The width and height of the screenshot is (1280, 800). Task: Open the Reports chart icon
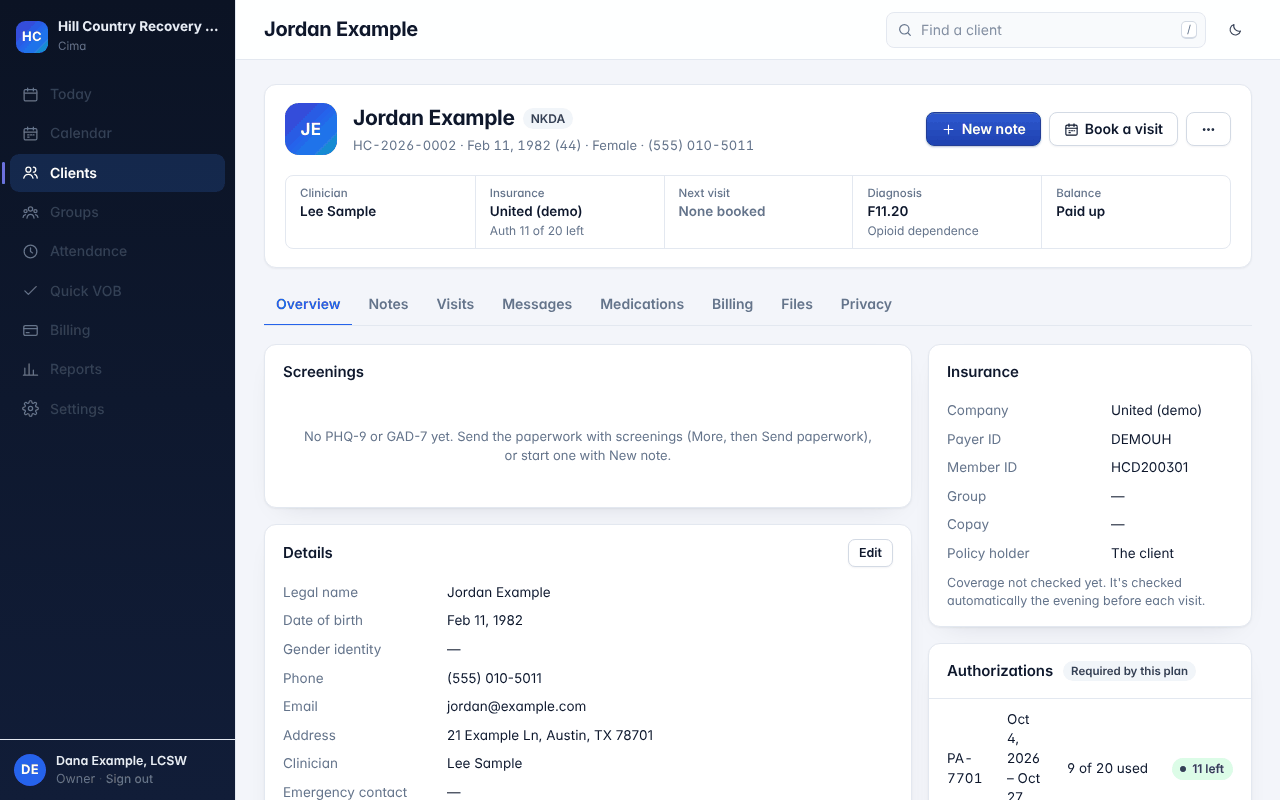click(31, 369)
